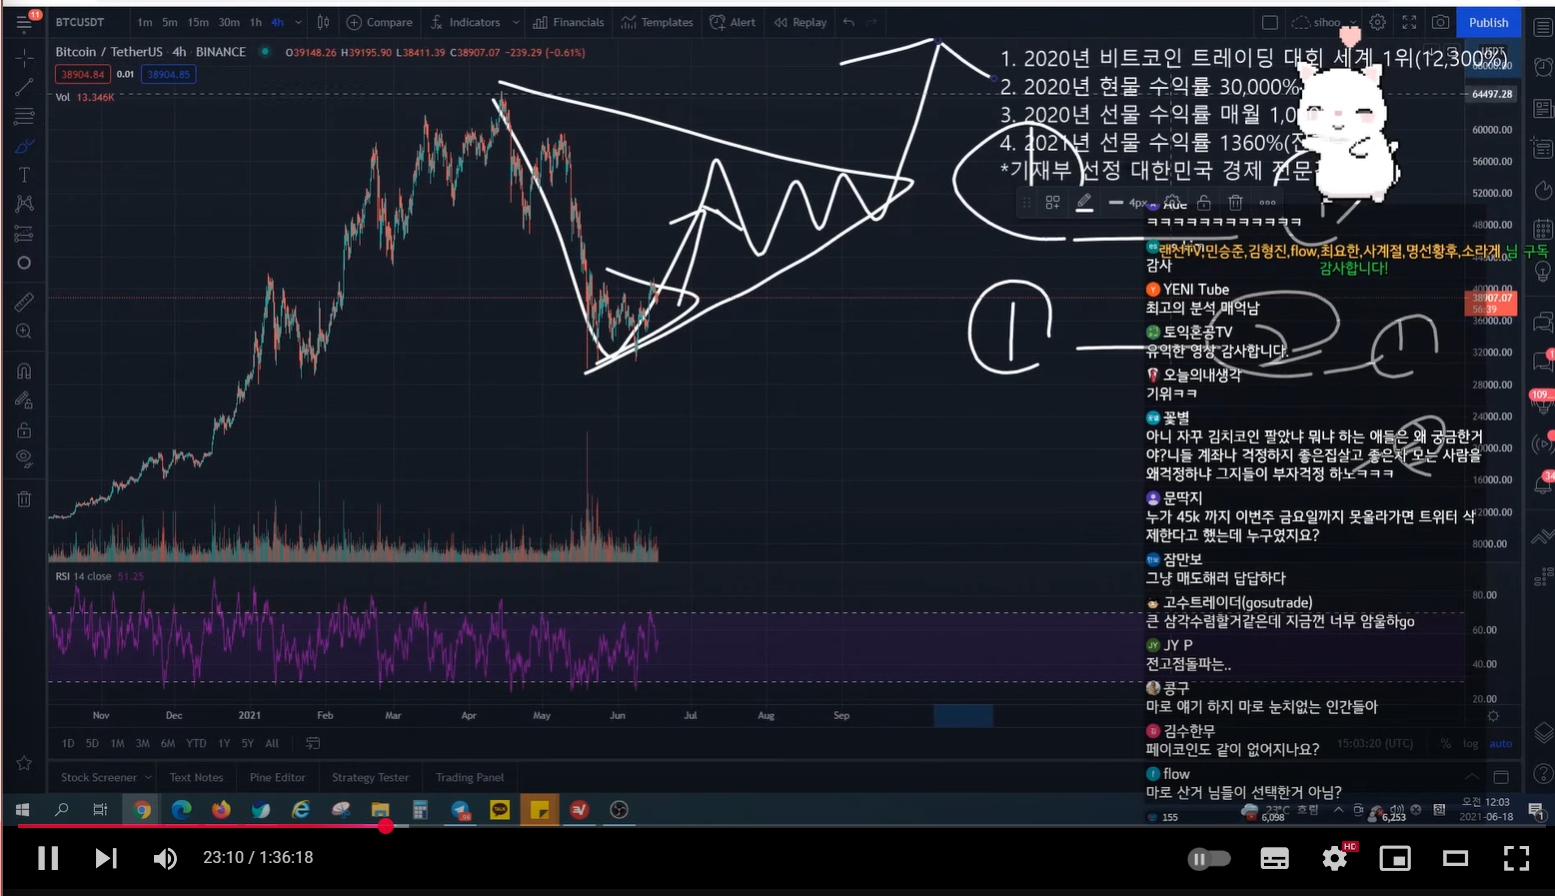Click the blue Publish button

(1488, 22)
